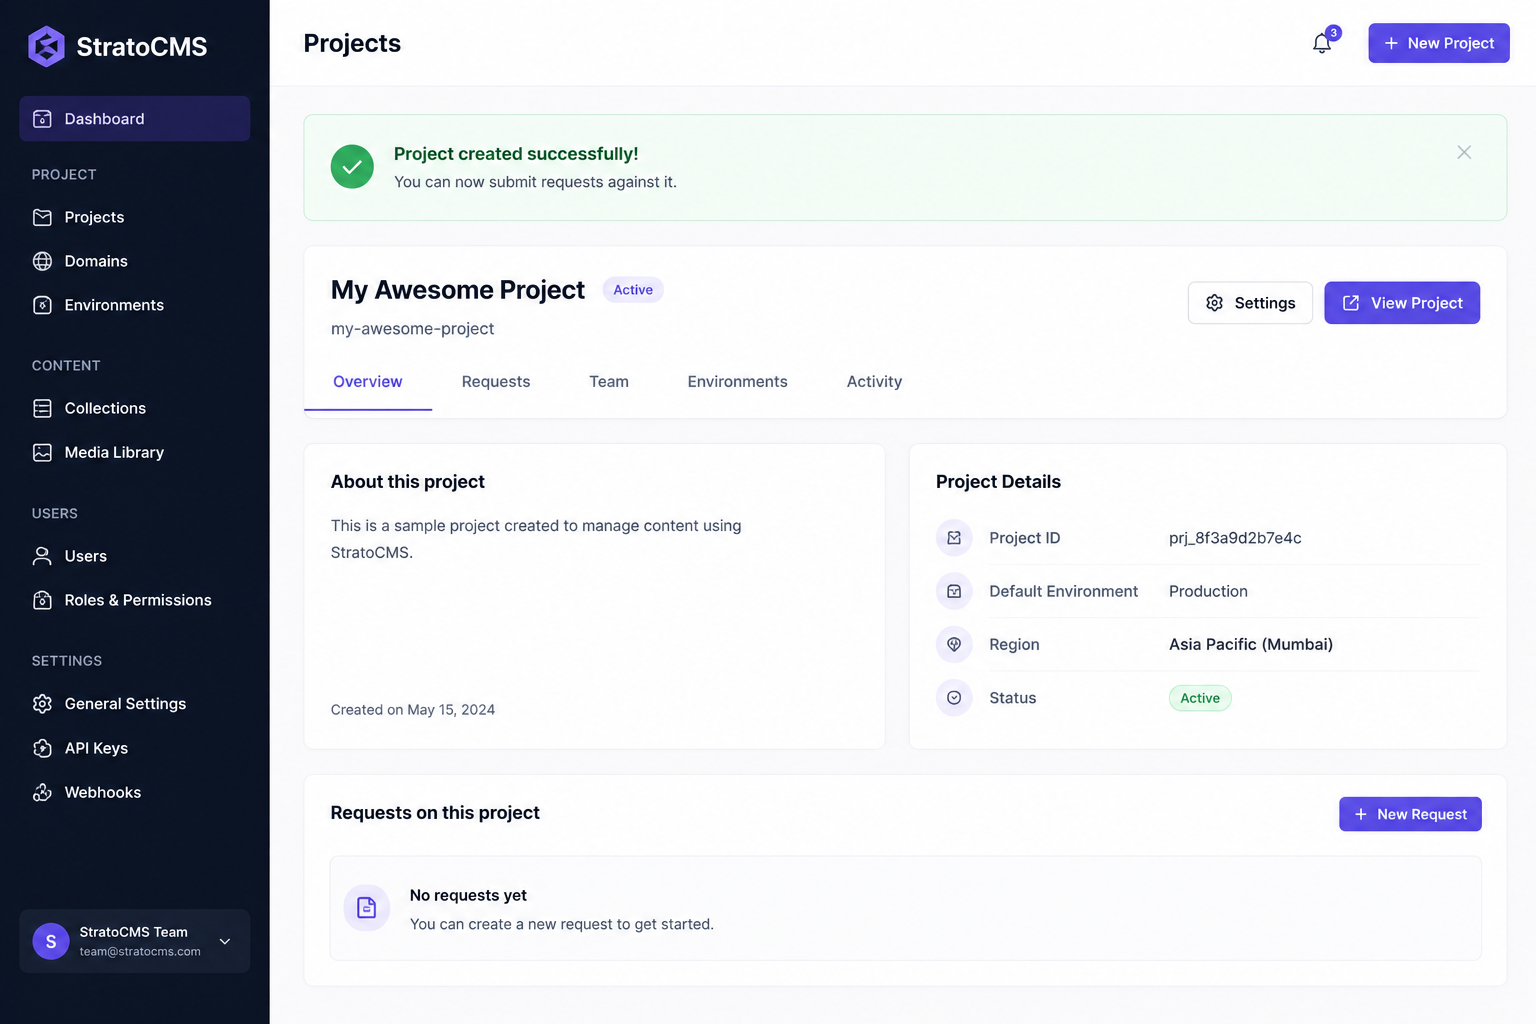Screen dimensions: 1536x1024
Task: Click the Environments icon in sidebar
Action: click(x=42, y=305)
